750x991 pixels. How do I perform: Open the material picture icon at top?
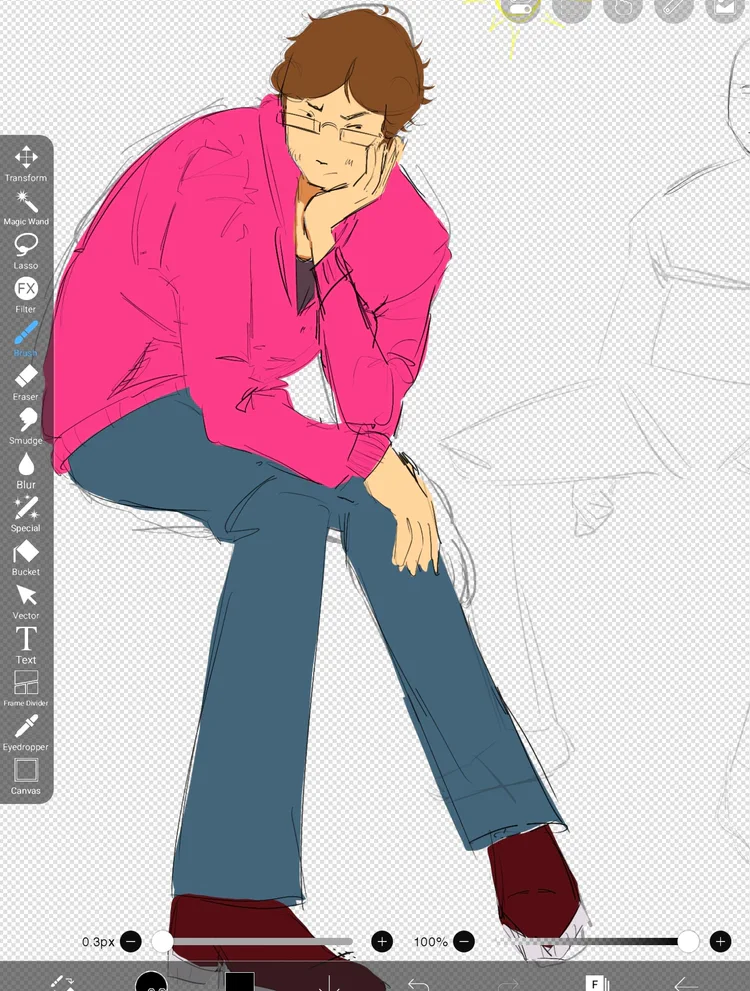coord(724,9)
